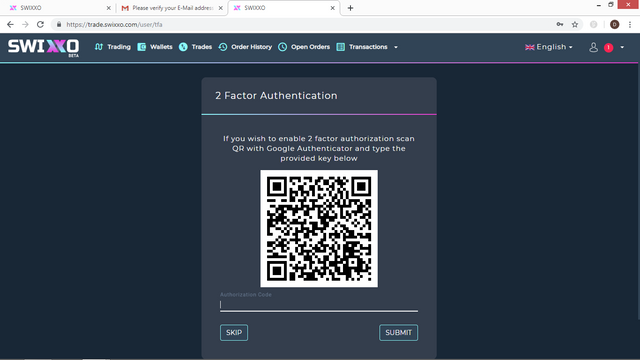Click the SWIXXO beta logo
The width and height of the screenshot is (640, 360).
(x=44, y=47)
